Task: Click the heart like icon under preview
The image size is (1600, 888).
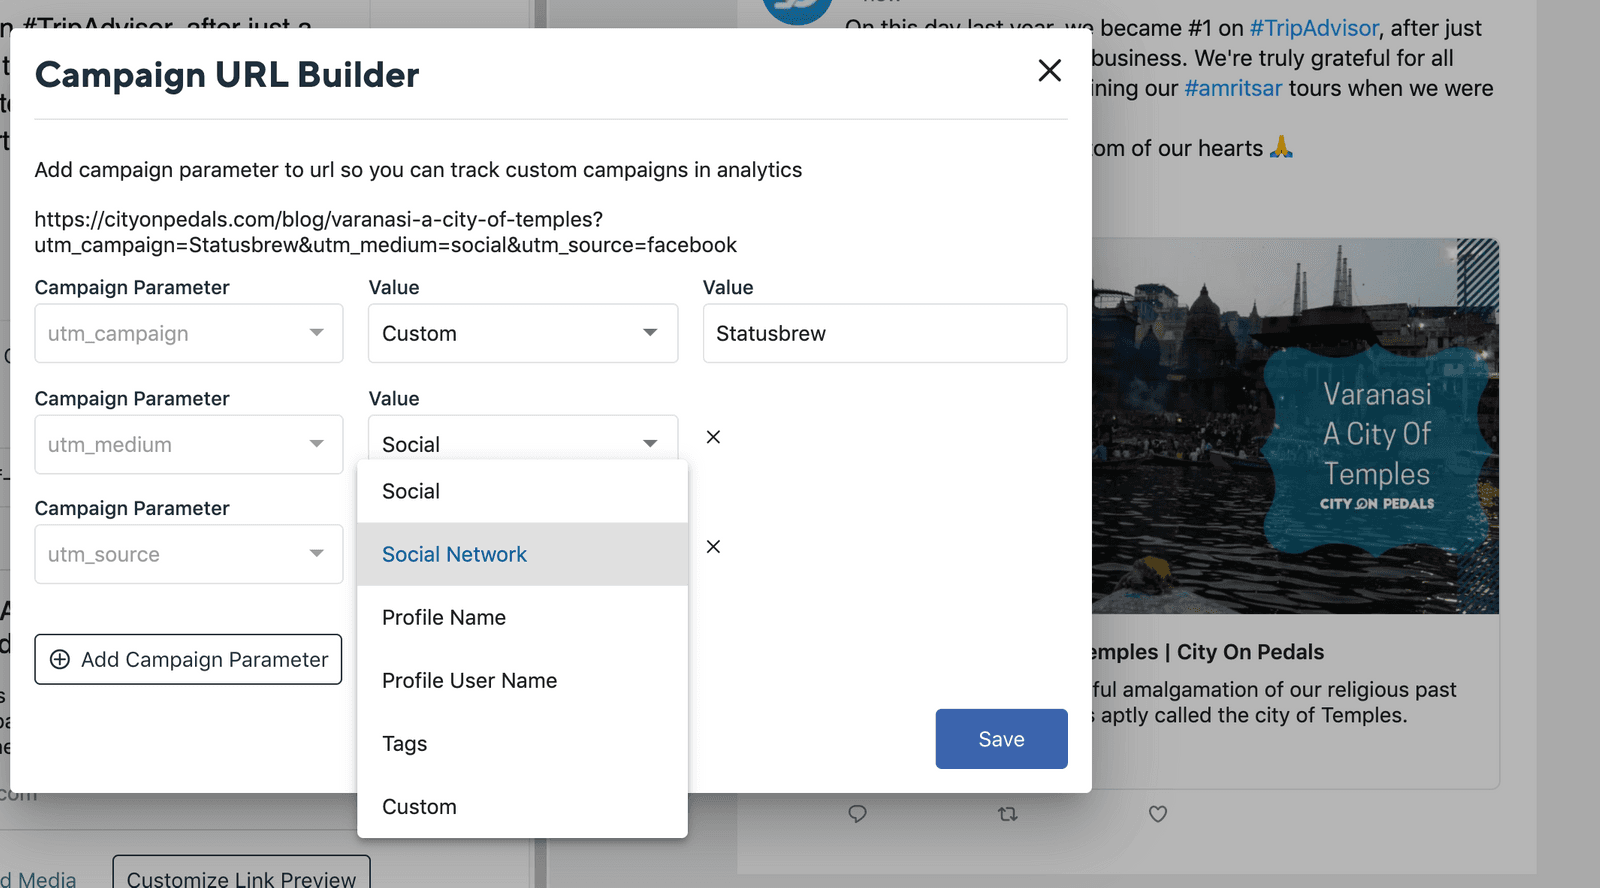Action: [x=1158, y=814]
